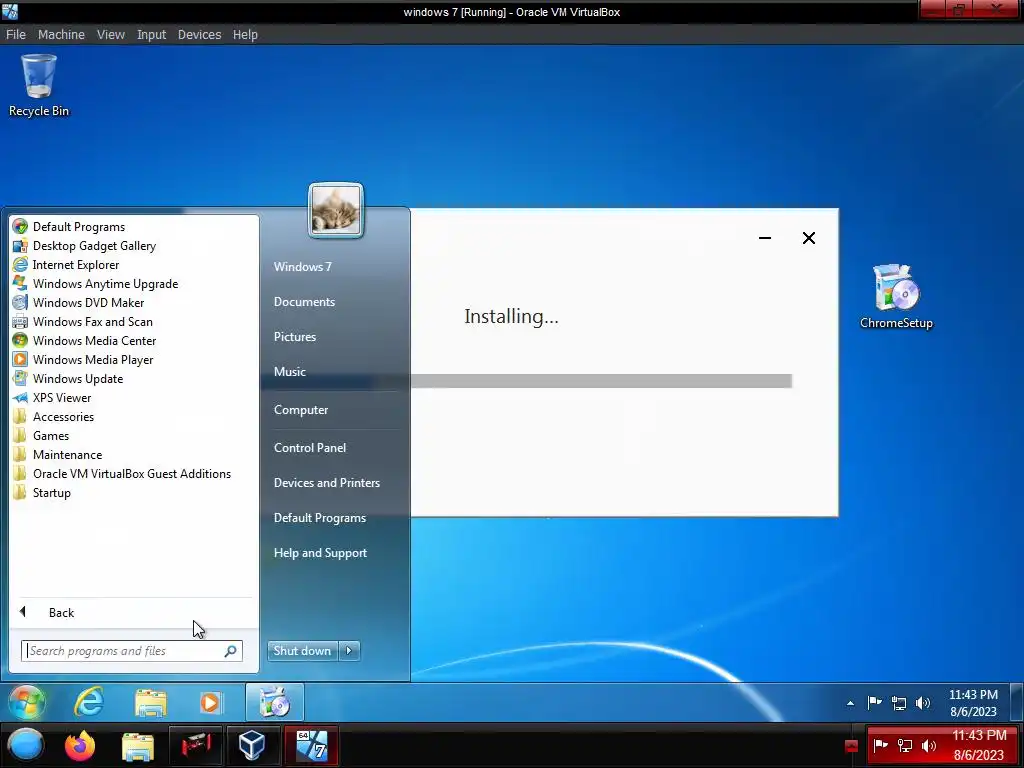Open Pictures from the Start menu
Viewport: 1024px width, 768px height.
click(x=295, y=336)
